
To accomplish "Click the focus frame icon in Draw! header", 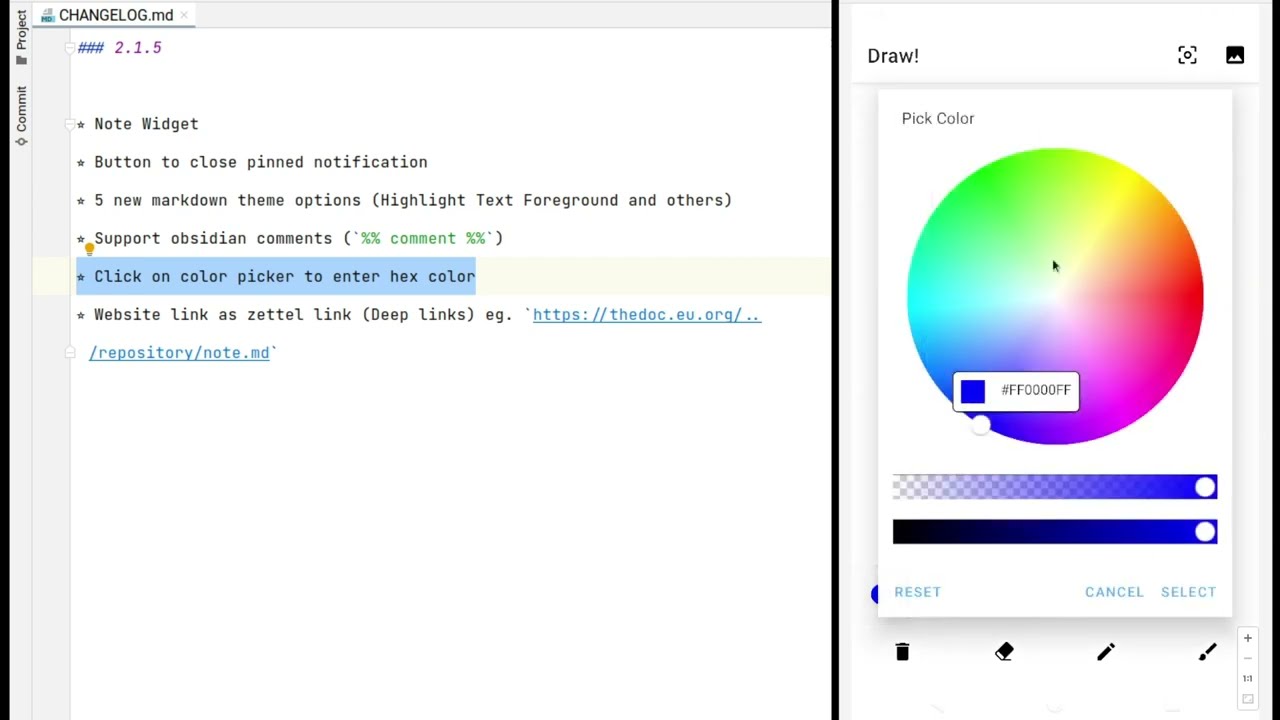I will (x=1187, y=56).
